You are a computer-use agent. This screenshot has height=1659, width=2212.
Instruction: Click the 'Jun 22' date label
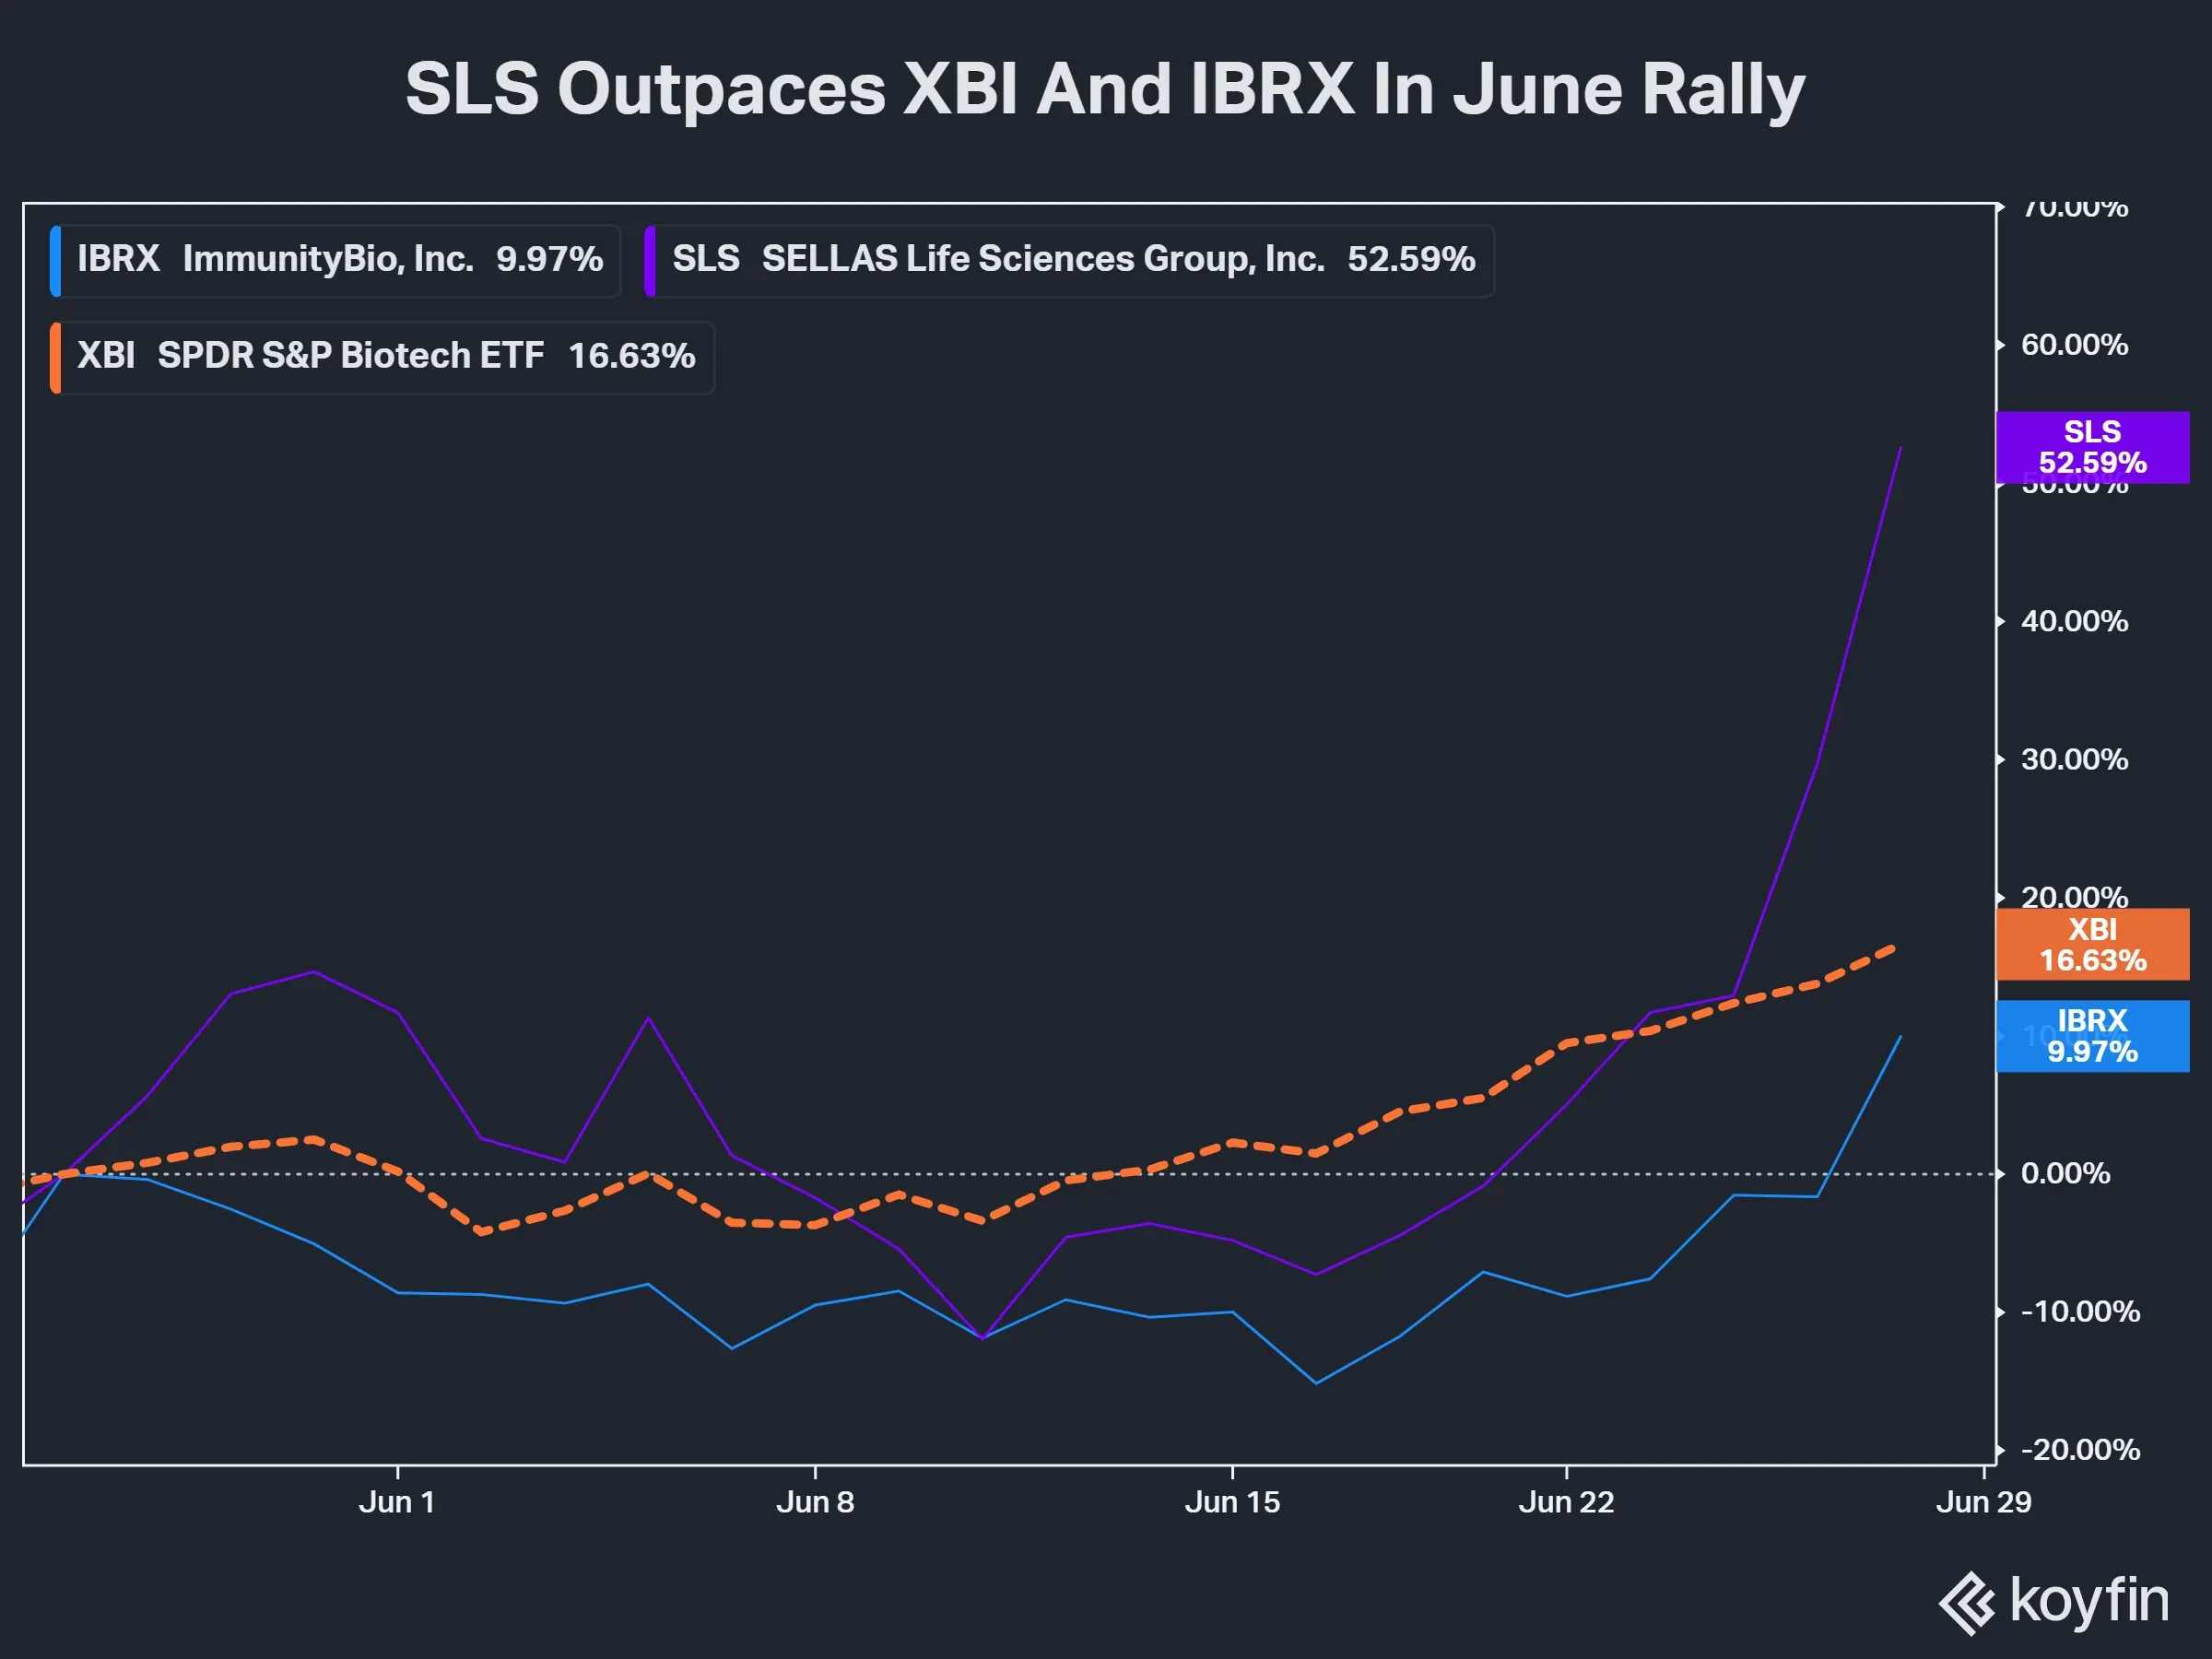pyautogui.click(x=1566, y=1502)
